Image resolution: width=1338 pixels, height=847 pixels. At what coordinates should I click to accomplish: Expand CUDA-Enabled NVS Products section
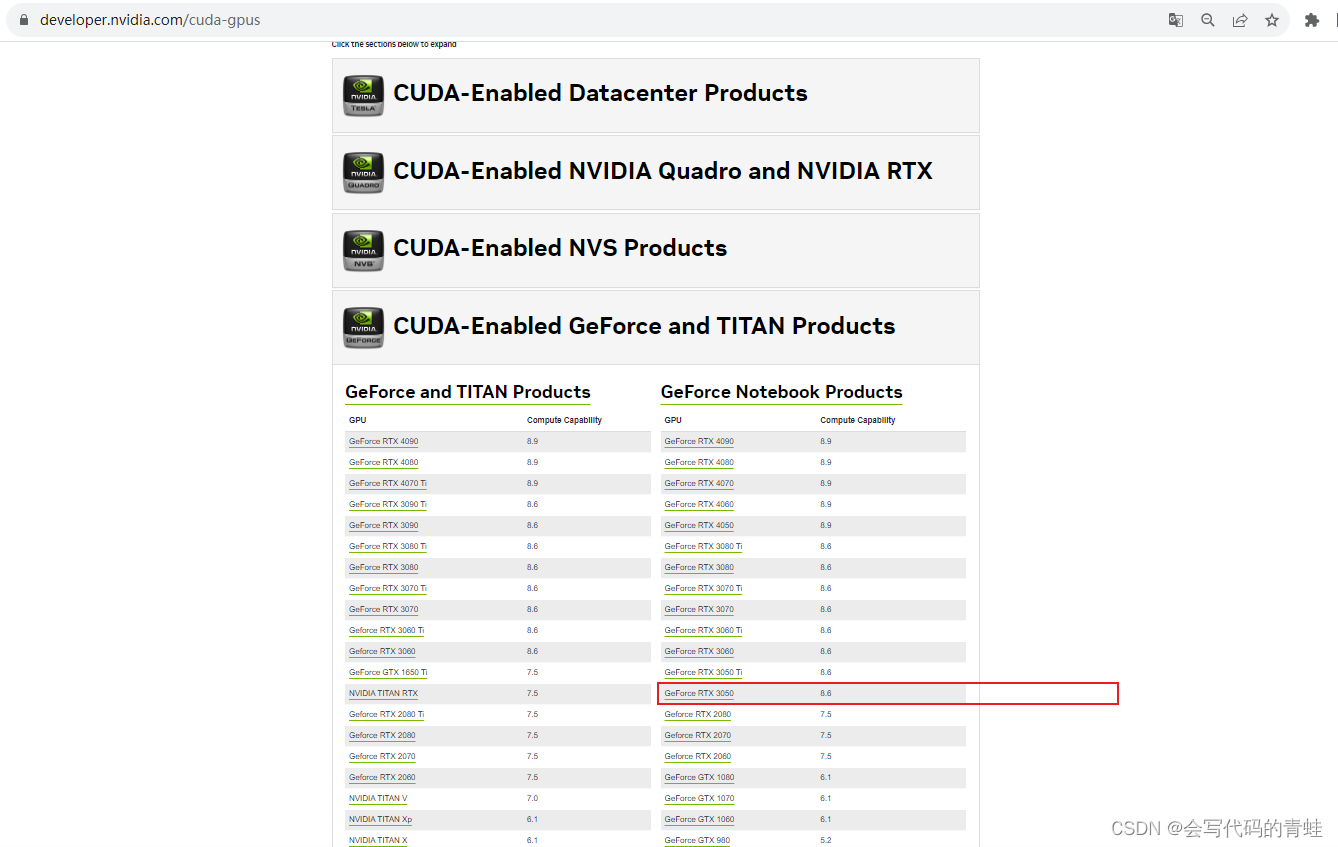pos(655,250)
